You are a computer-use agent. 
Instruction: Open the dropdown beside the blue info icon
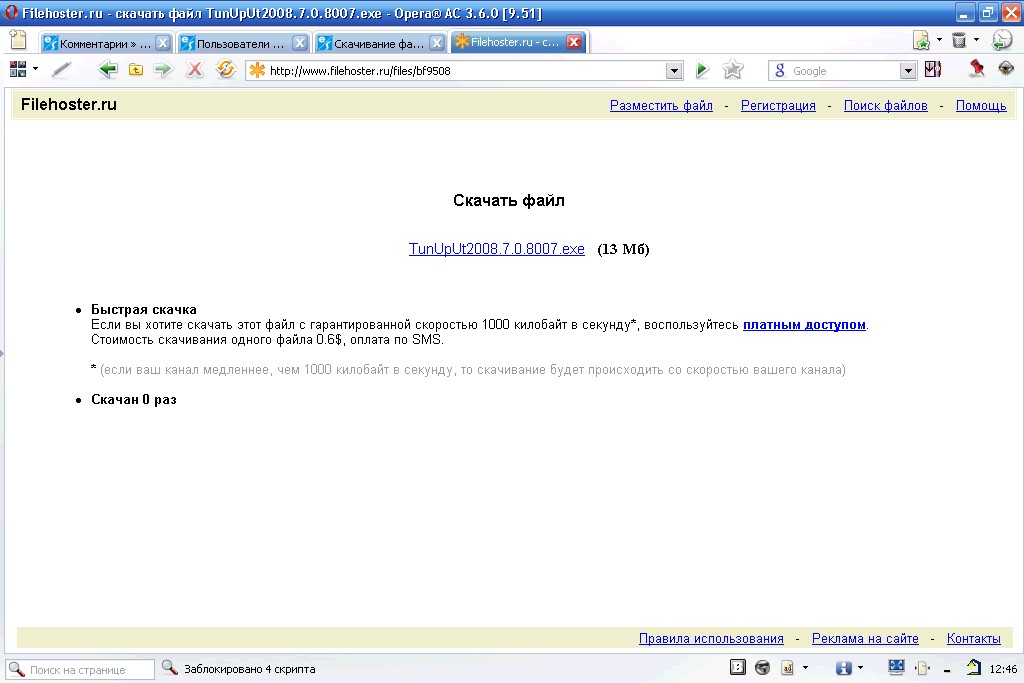click(x=860, y=667)
